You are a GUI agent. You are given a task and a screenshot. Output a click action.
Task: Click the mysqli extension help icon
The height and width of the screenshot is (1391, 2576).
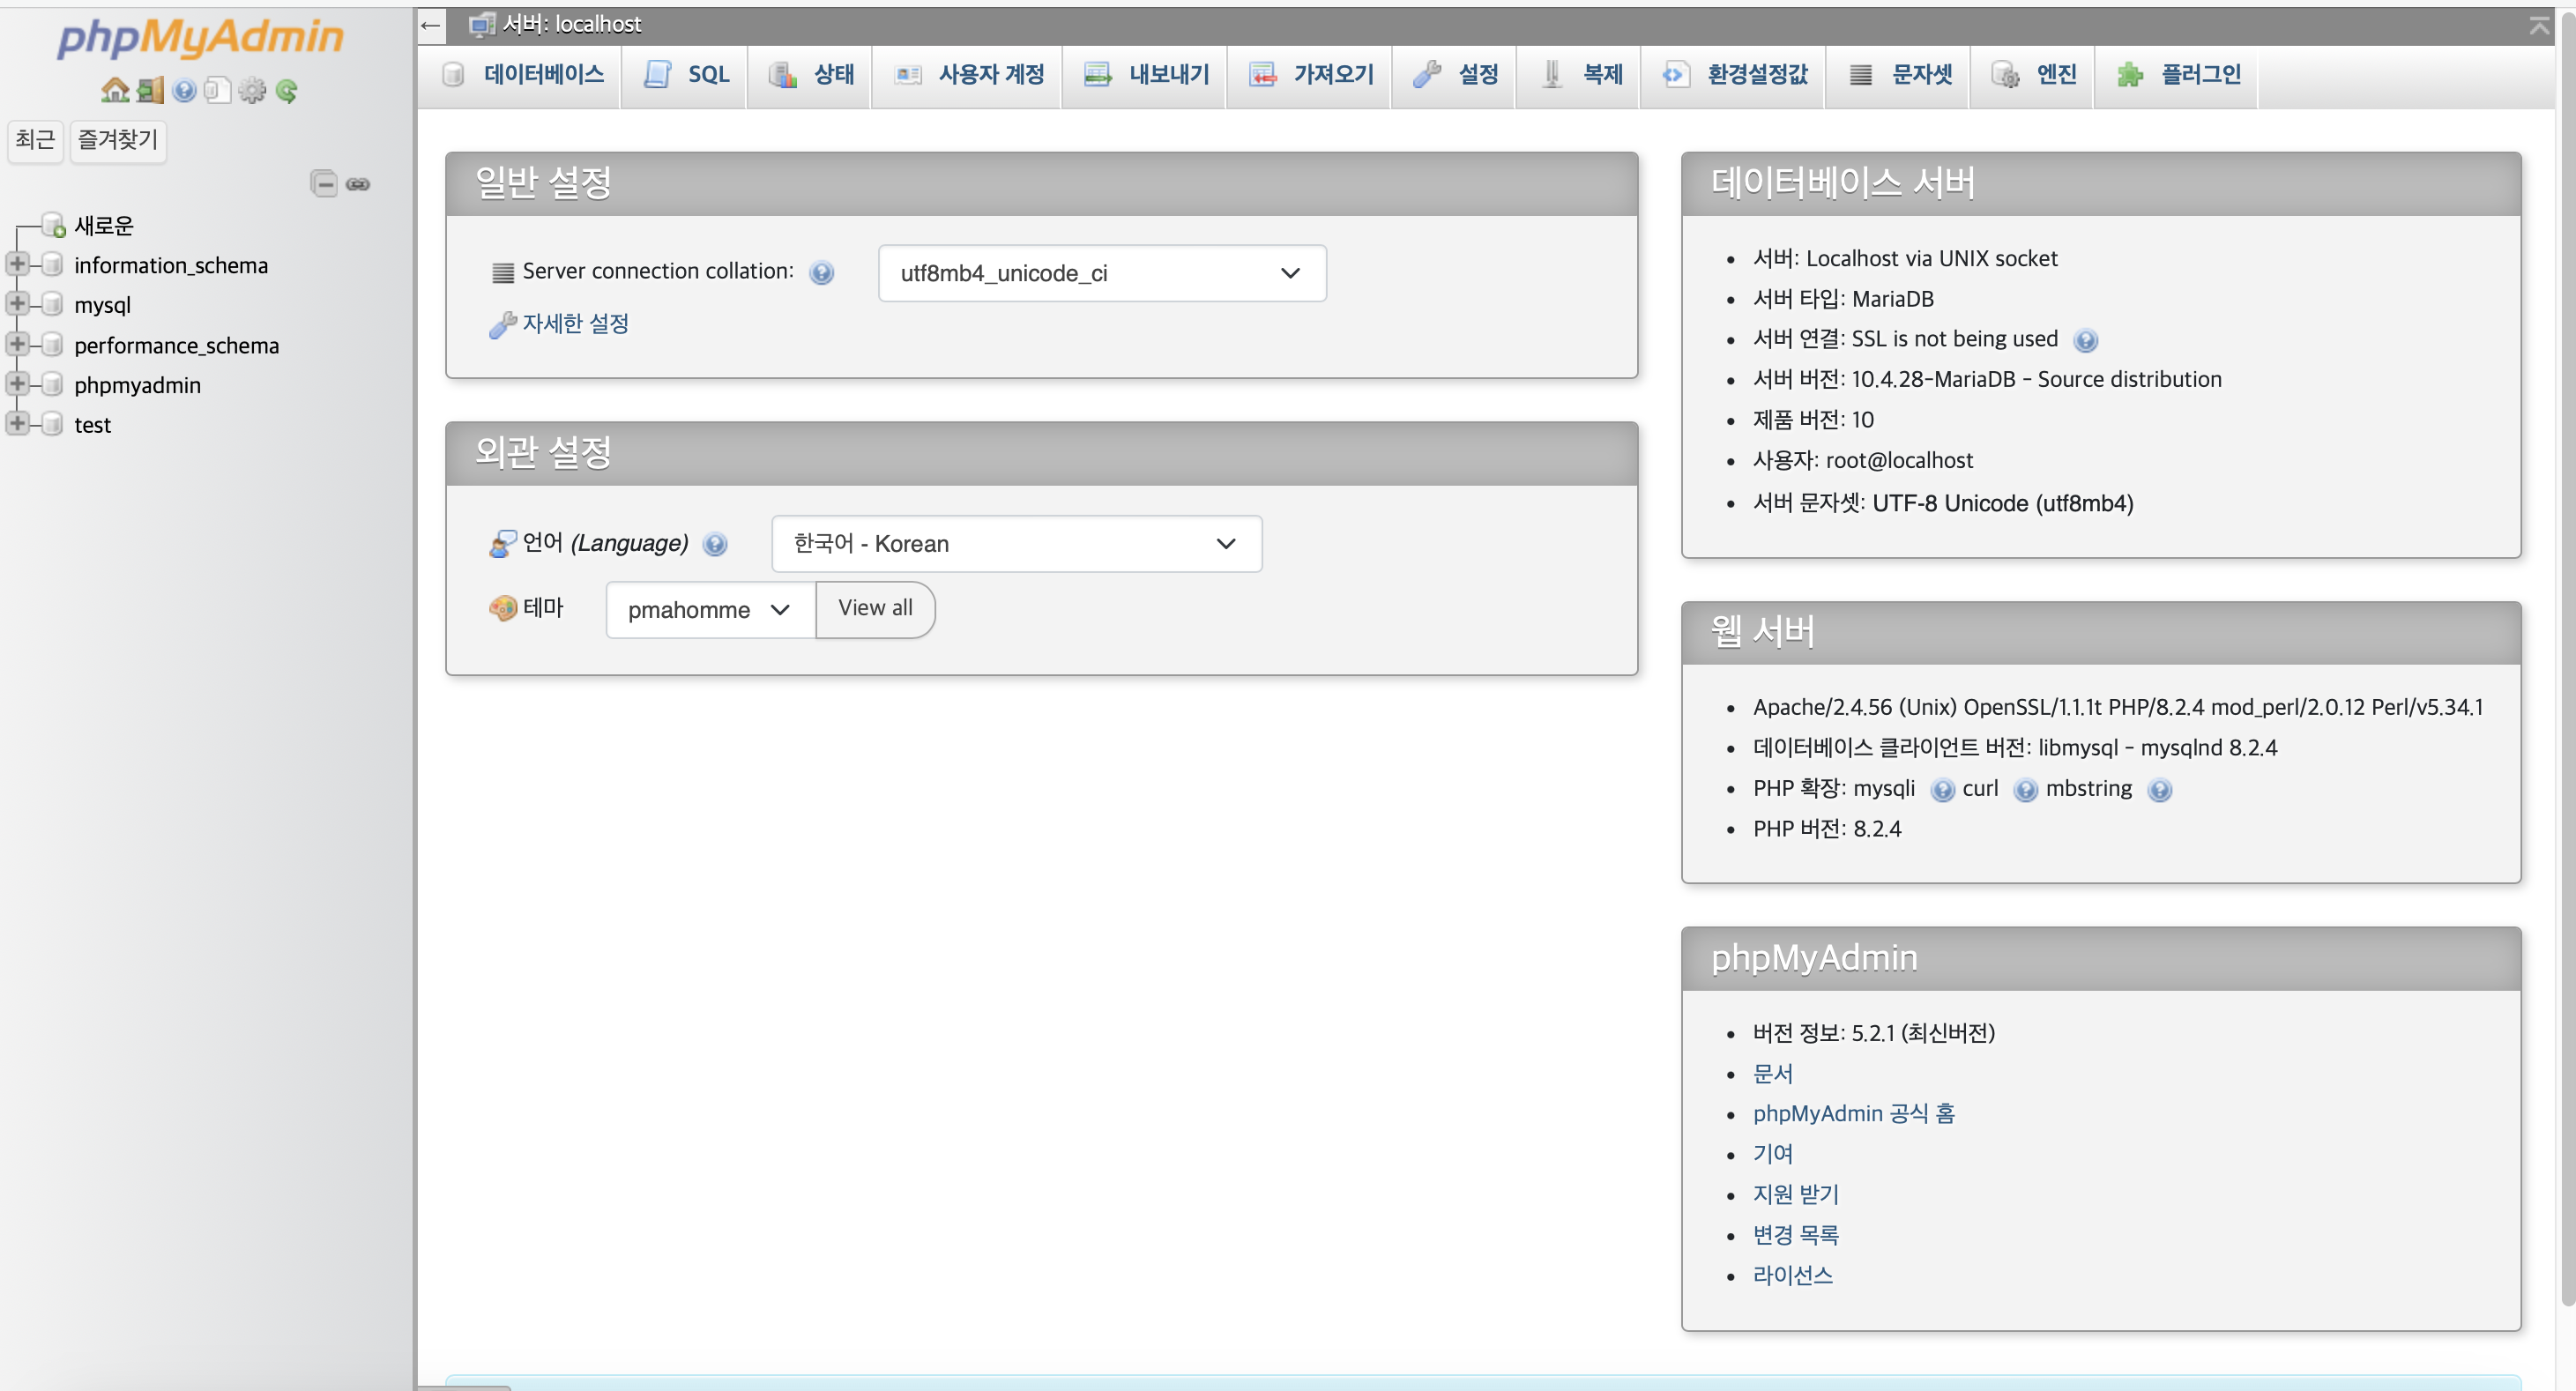[1942, 791]
